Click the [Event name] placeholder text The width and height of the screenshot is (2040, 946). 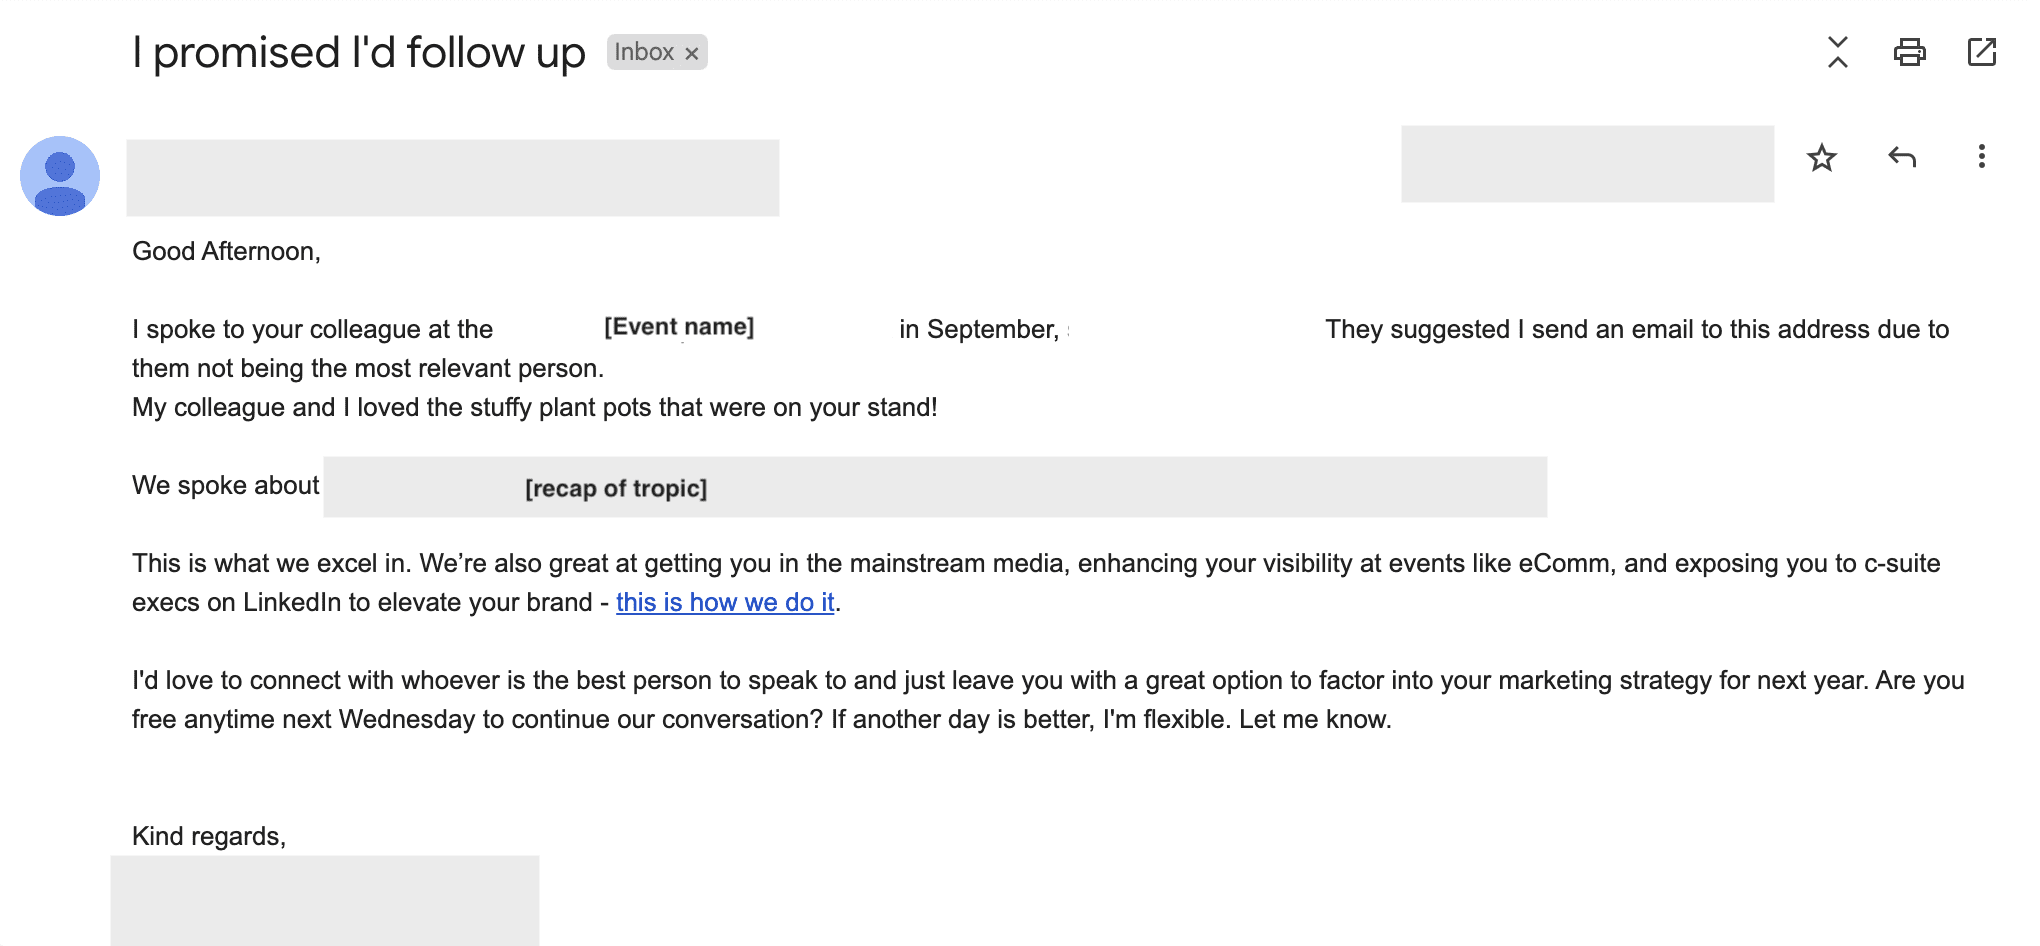(x=679, y=327)
